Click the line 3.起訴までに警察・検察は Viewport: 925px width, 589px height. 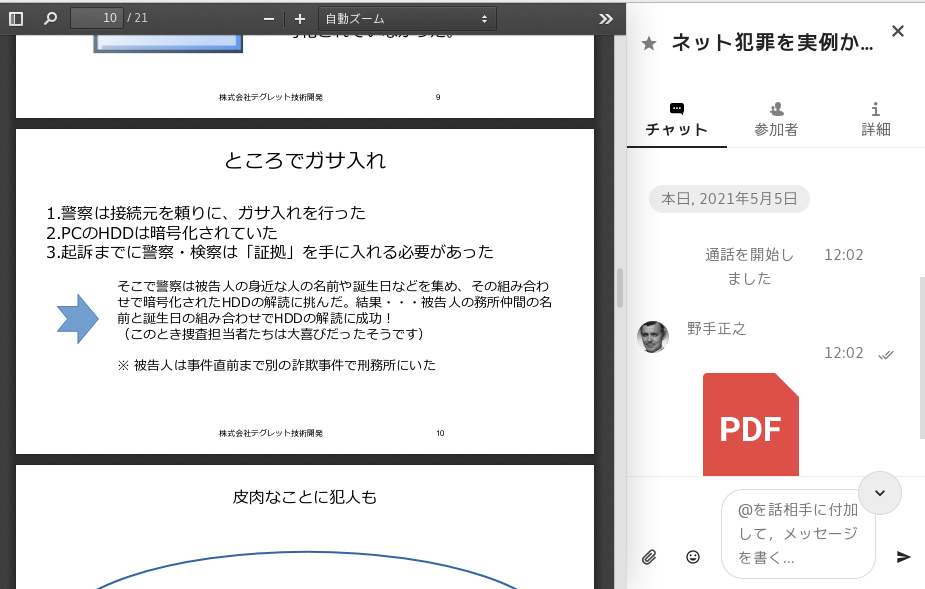[270, 252]
